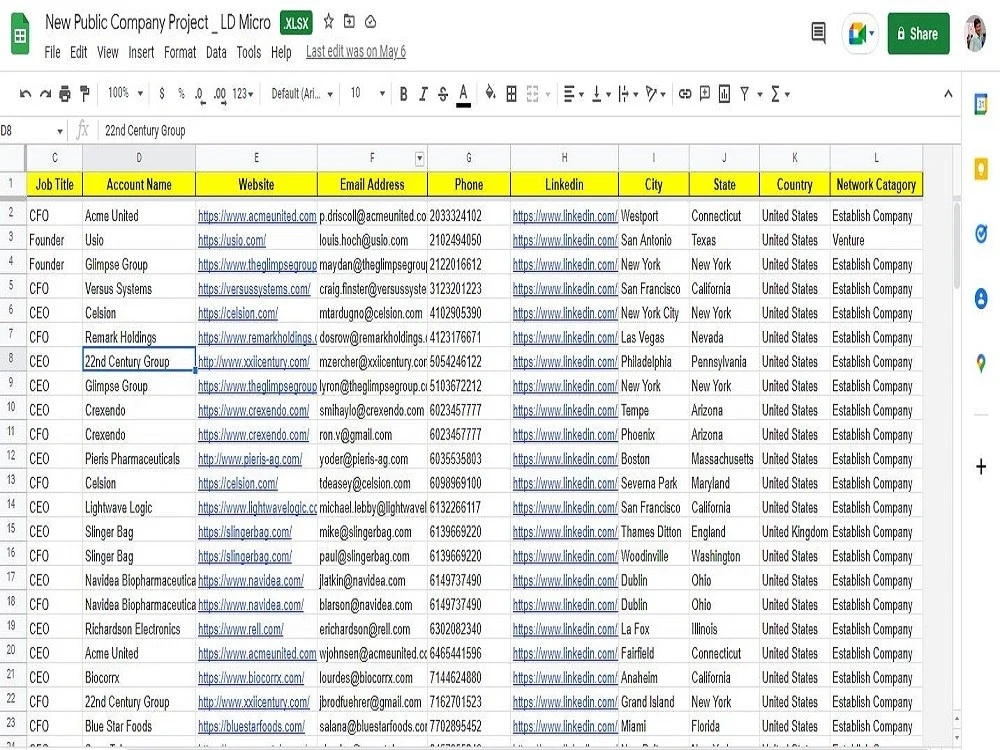Viewport: 1000px width, 750px height.
Task: Open the comment history icon
Action: pos(818,33)
